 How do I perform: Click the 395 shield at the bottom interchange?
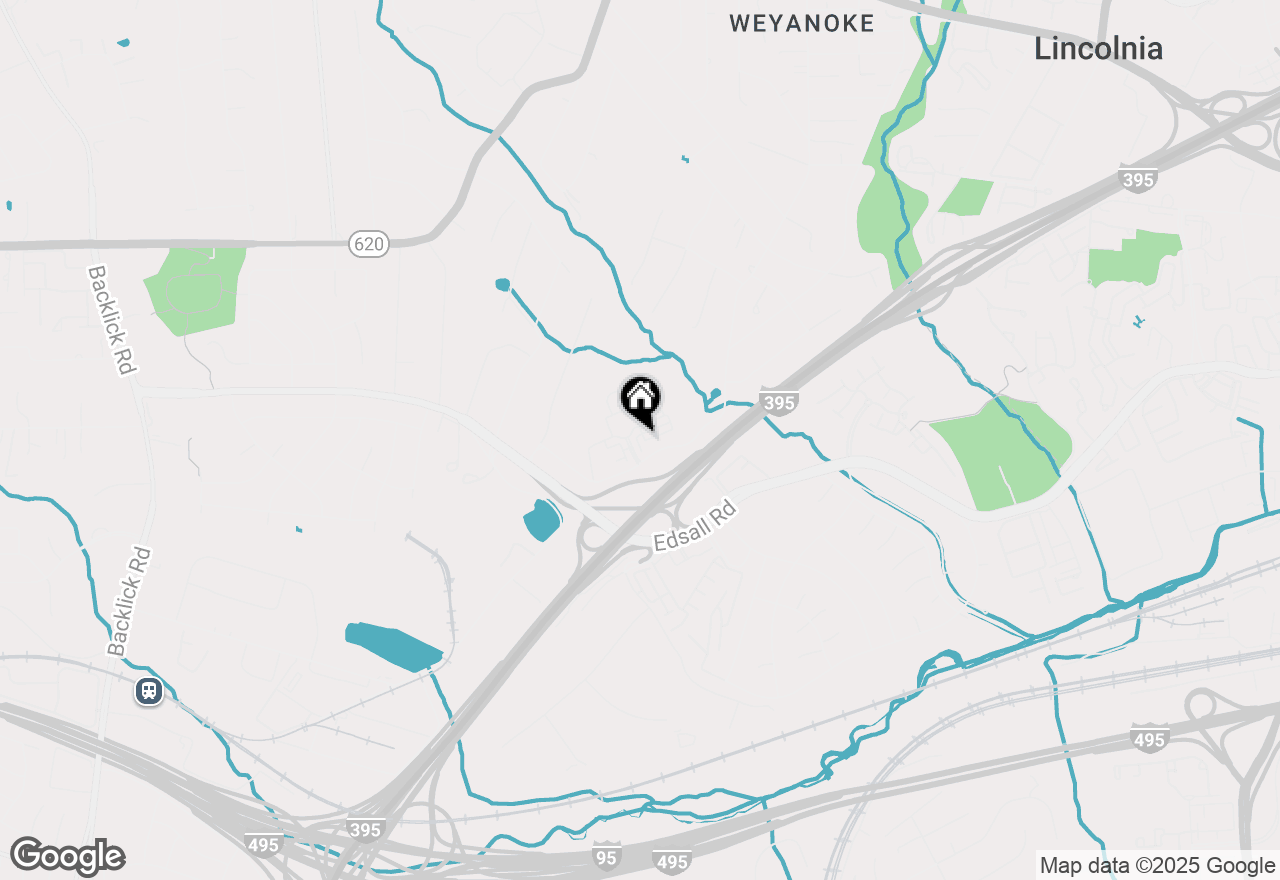click(x=365, y=828)
